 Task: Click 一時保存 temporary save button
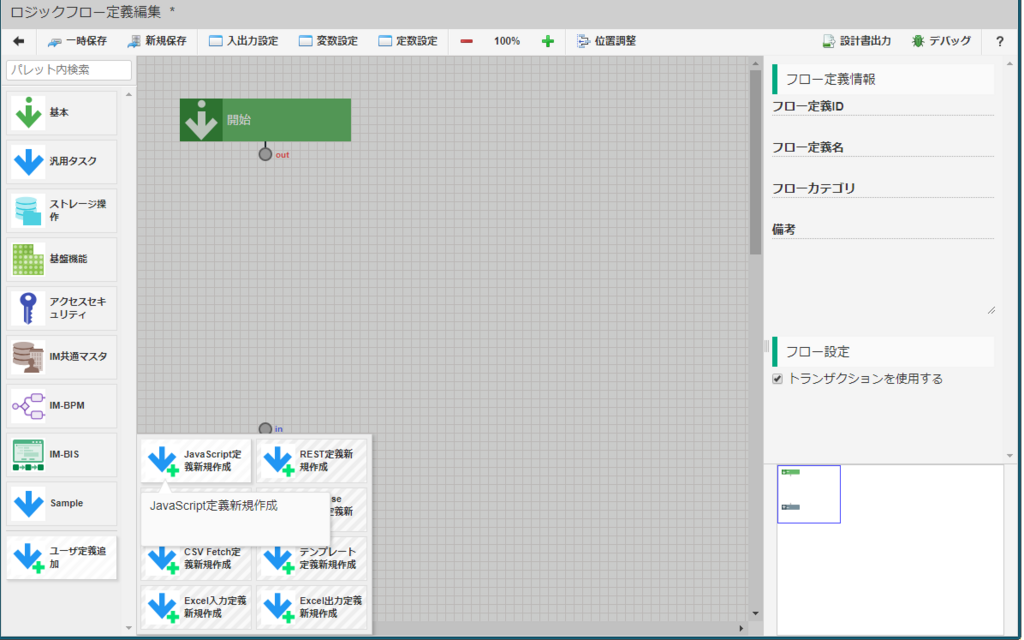tap(77, 41)
